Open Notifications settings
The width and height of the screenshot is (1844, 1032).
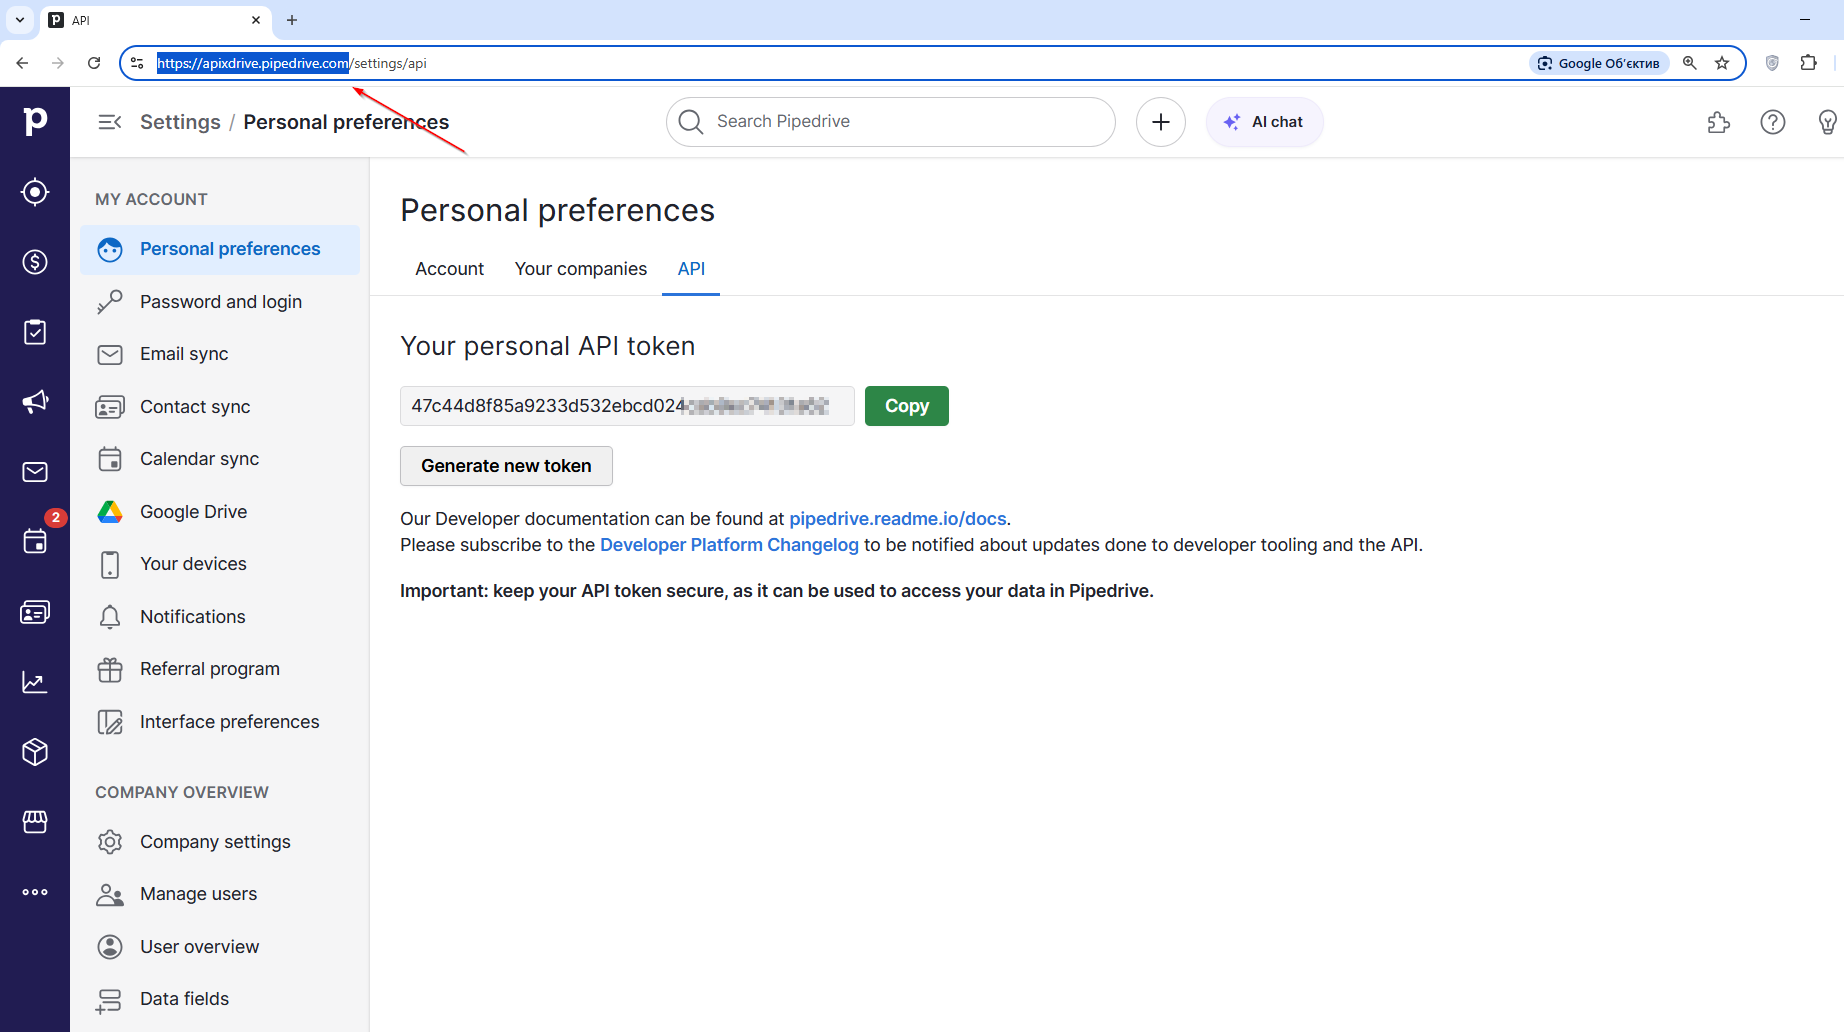pos(220,617)
